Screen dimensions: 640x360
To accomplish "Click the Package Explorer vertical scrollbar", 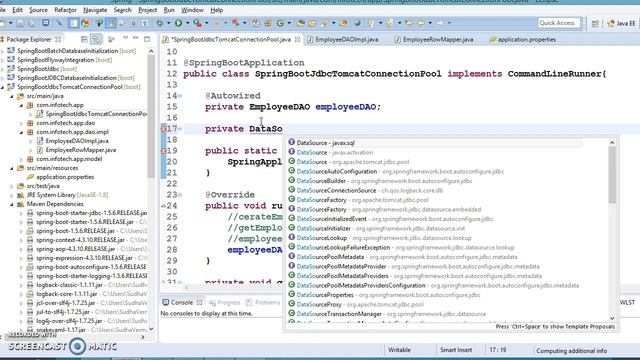I will point(151,116).
